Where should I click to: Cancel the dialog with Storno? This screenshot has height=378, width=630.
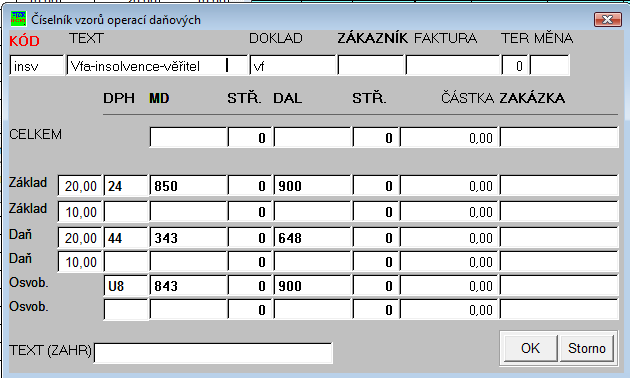click(x=587, y=348)
